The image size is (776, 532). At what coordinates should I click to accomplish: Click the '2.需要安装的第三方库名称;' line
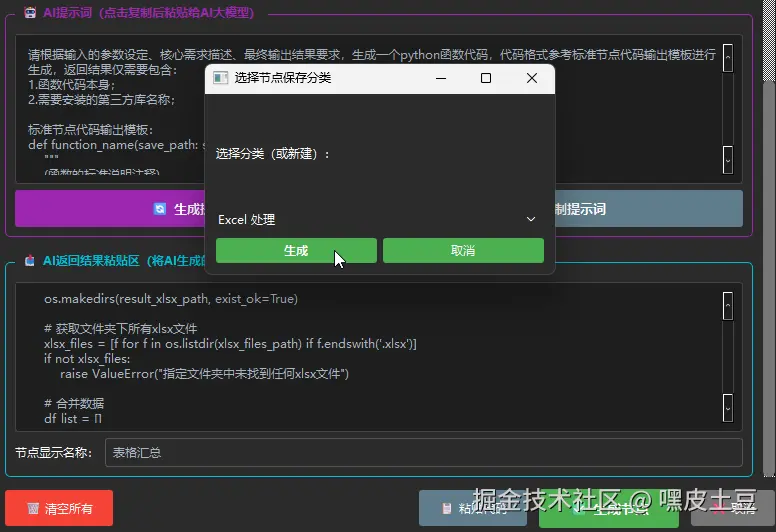[102, 99]
